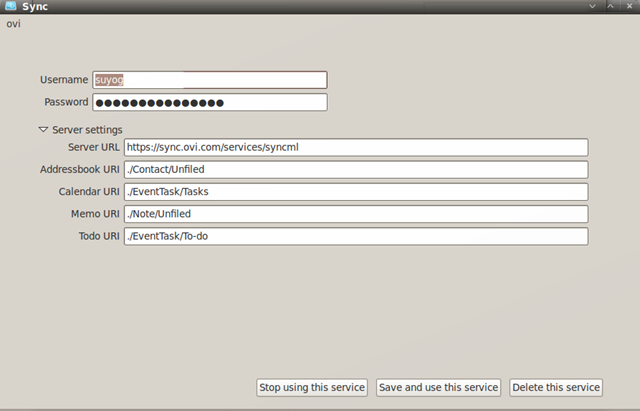
Task: Edit the Memo URI field
Action: (356, 214)
